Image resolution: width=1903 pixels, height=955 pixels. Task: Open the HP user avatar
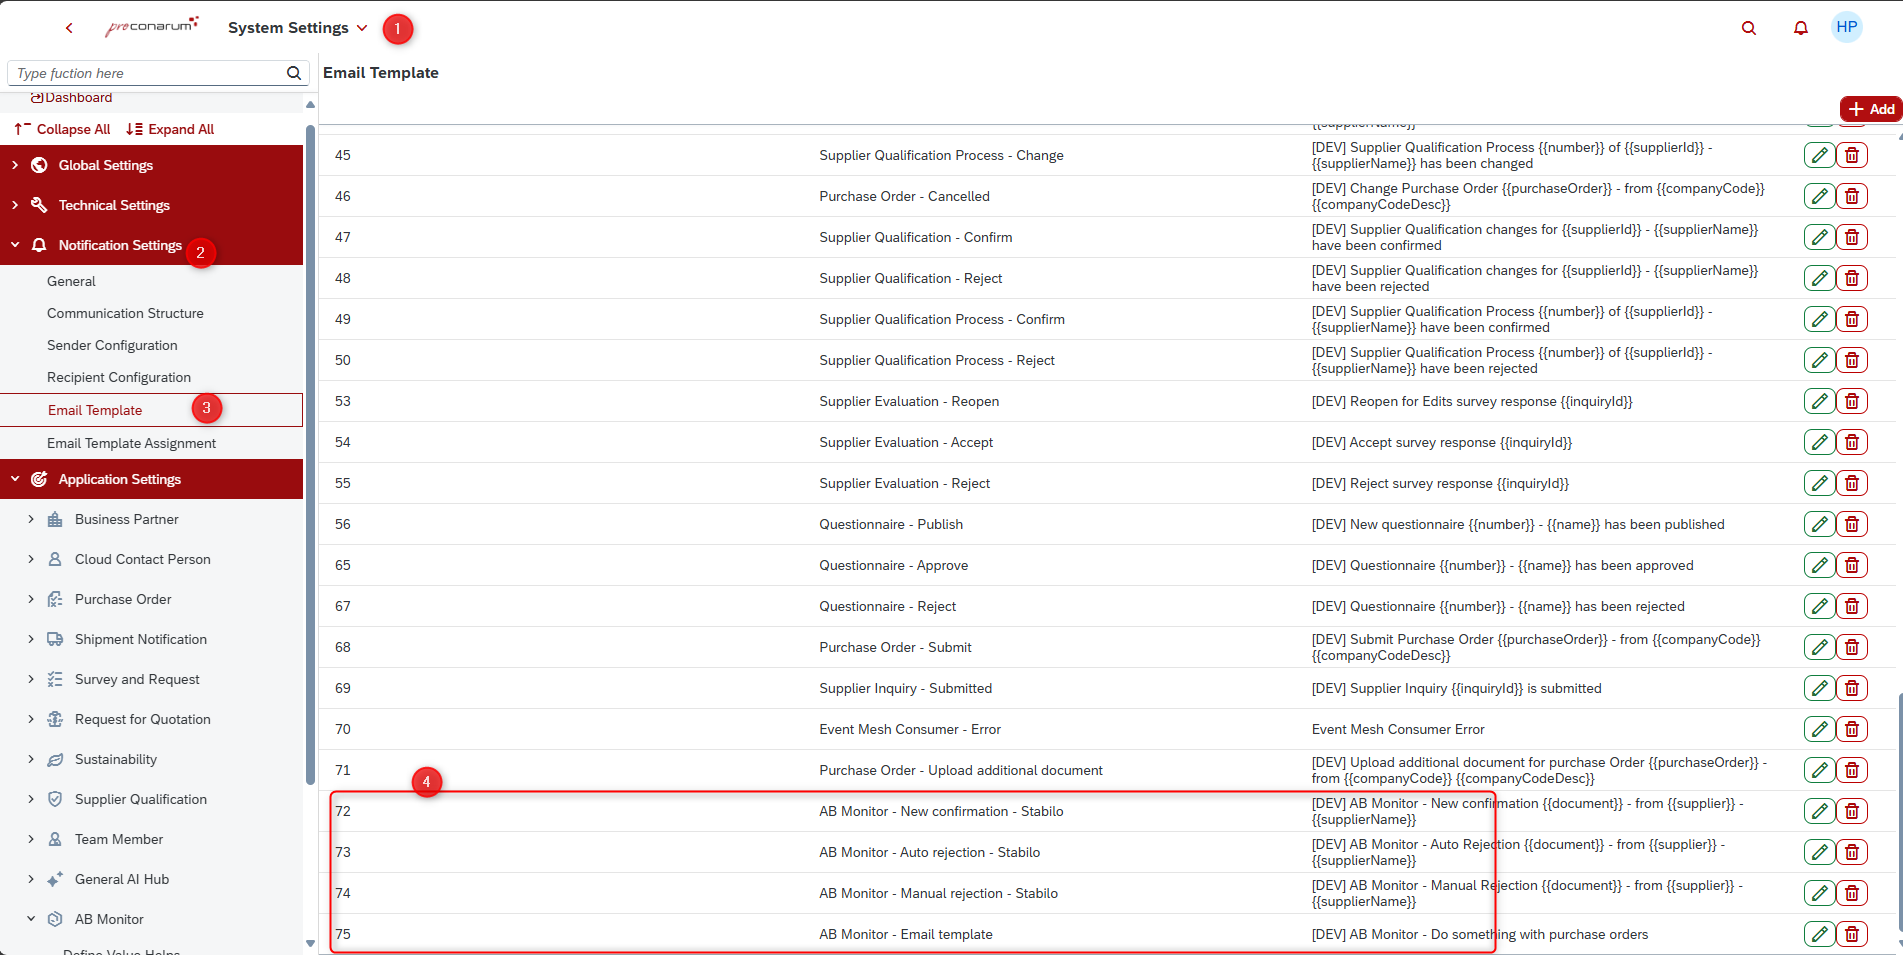coord(1846,27)
